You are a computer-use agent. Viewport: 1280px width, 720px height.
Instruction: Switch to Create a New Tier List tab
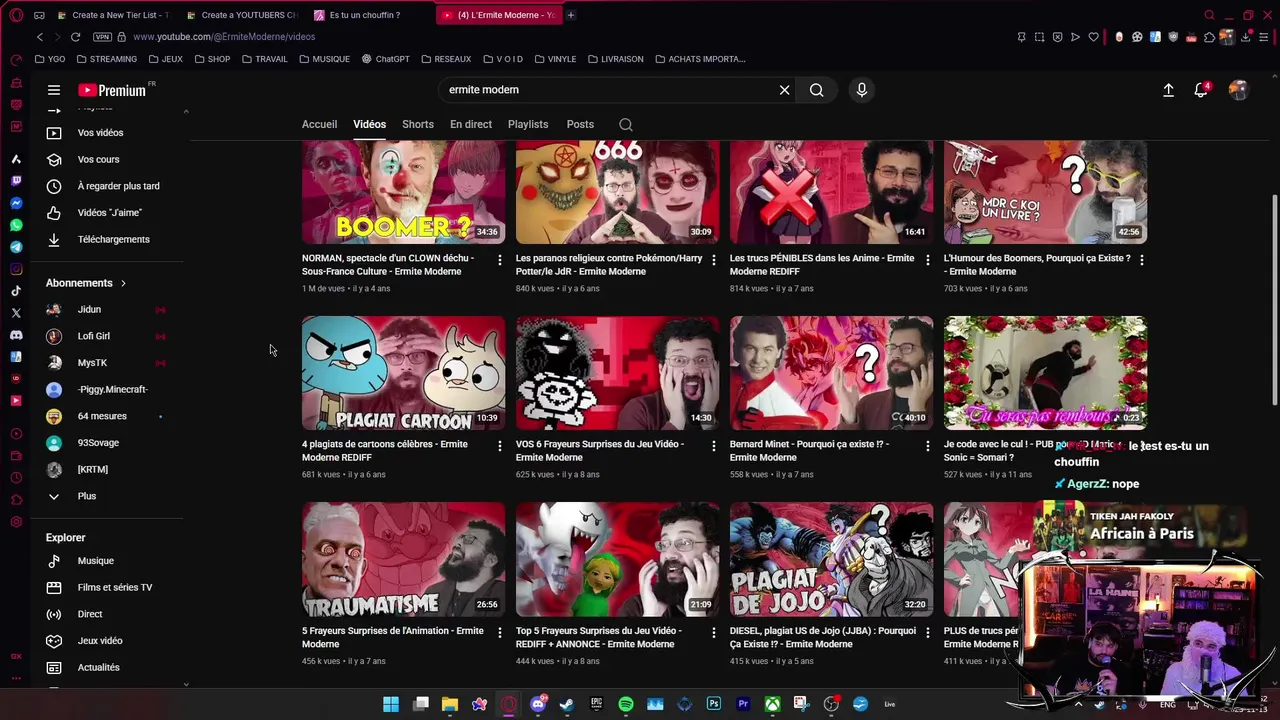pos(116,15)
